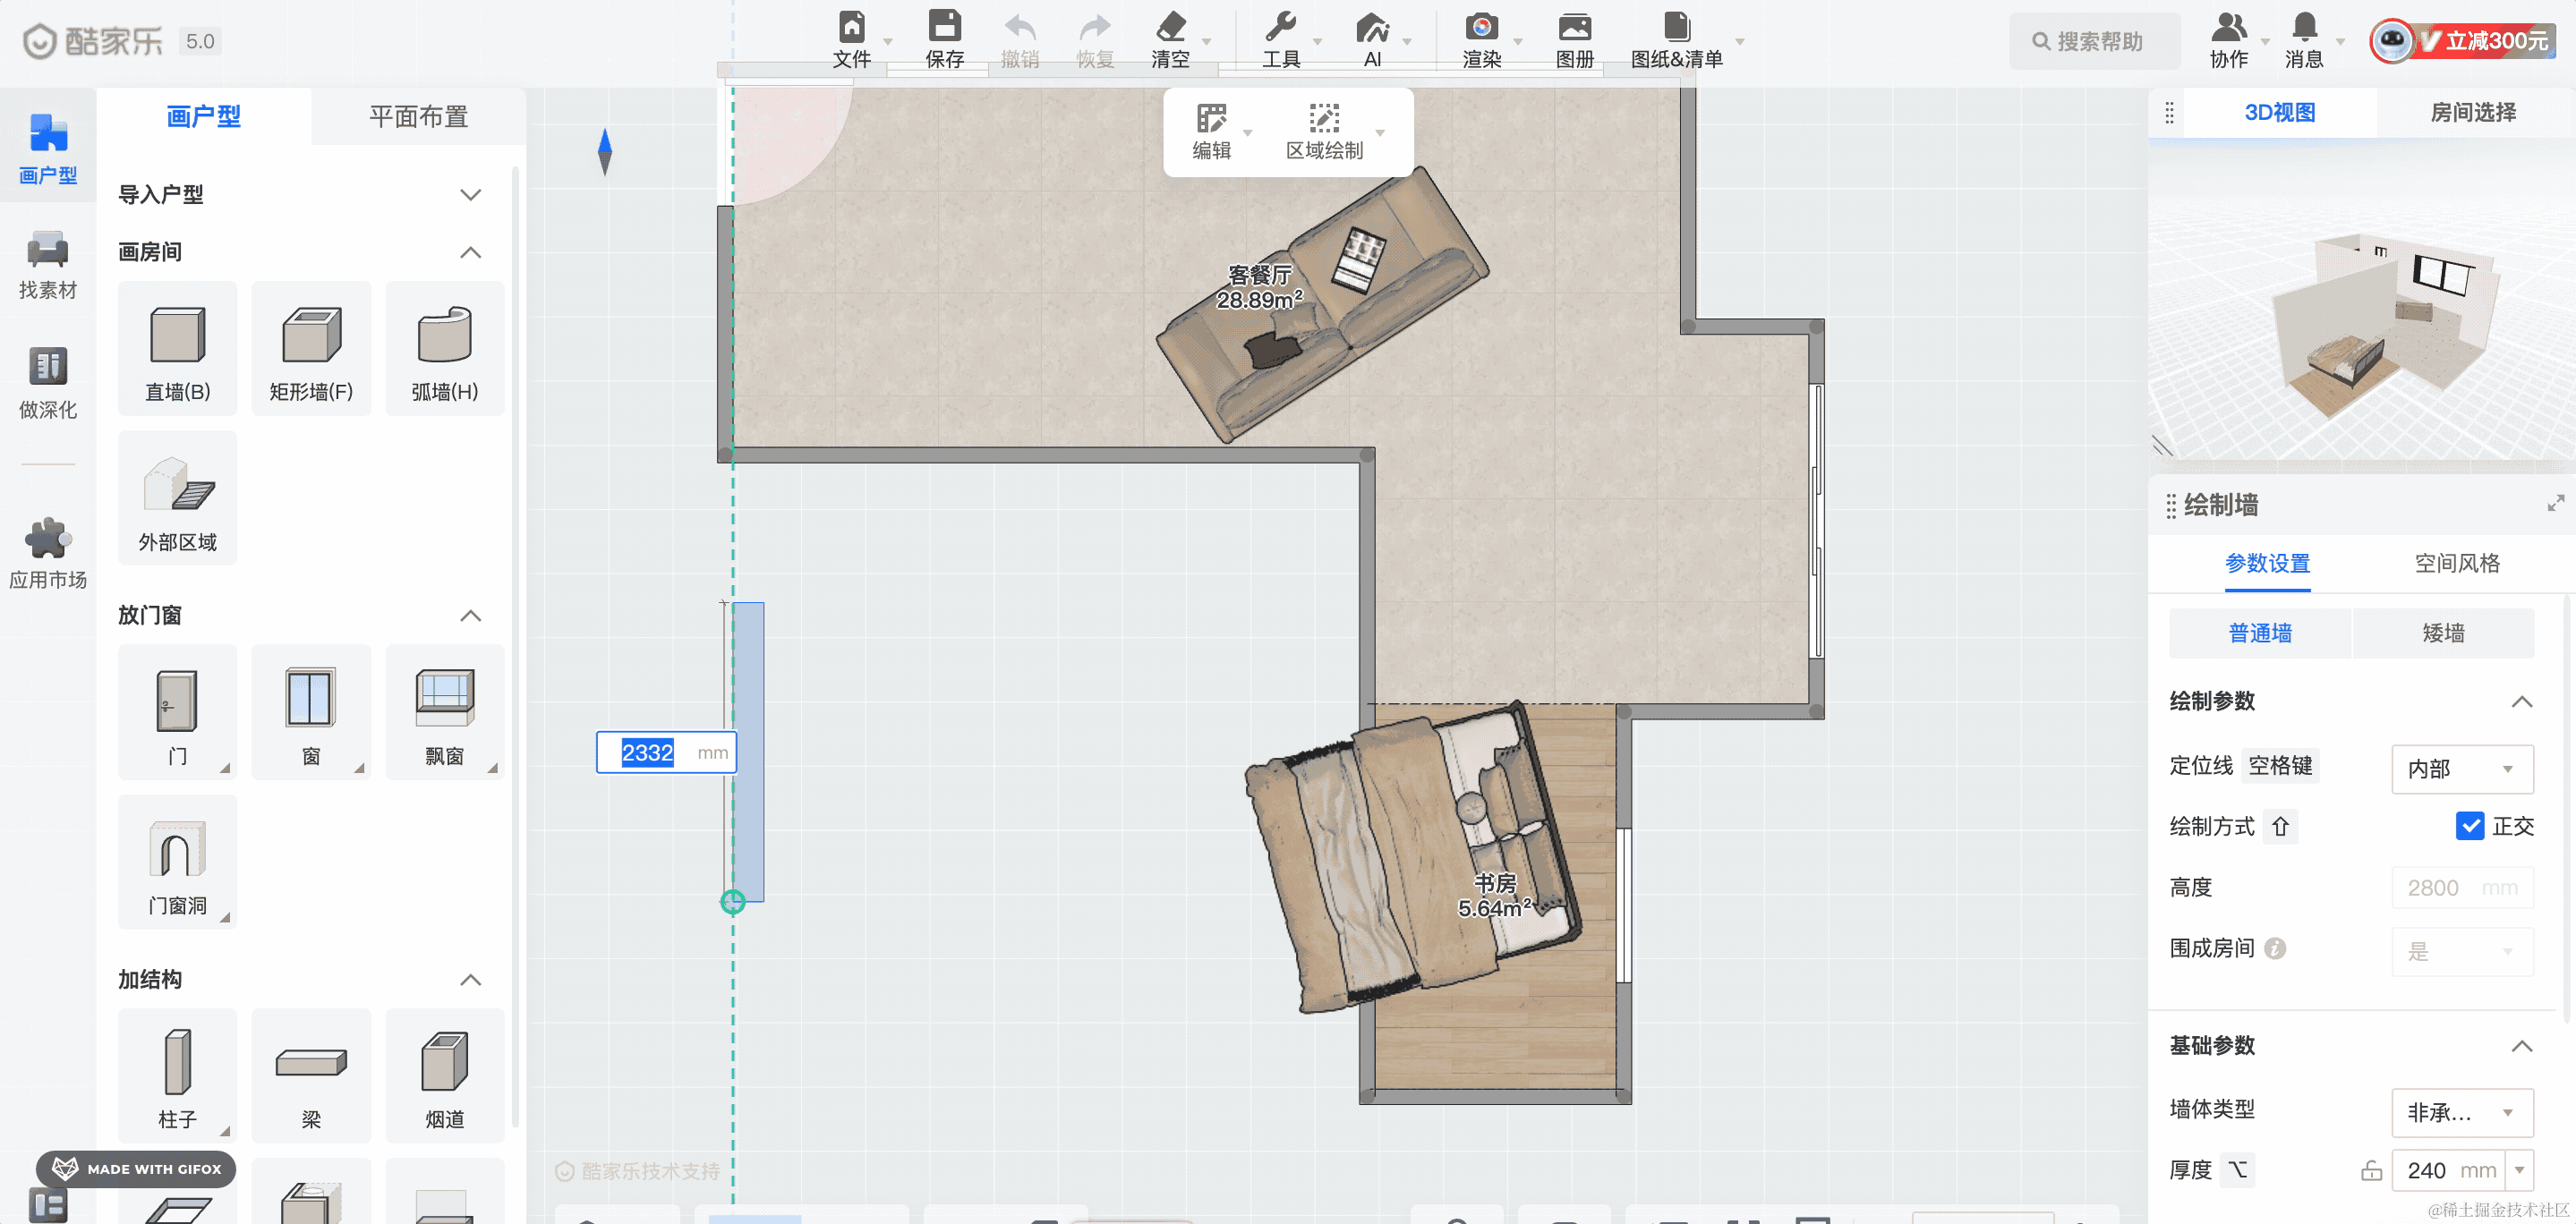Collapse the 基础参数 section
Screen dimensions: 2576x1224
pyautogui.click(x=2521, y=1046)
